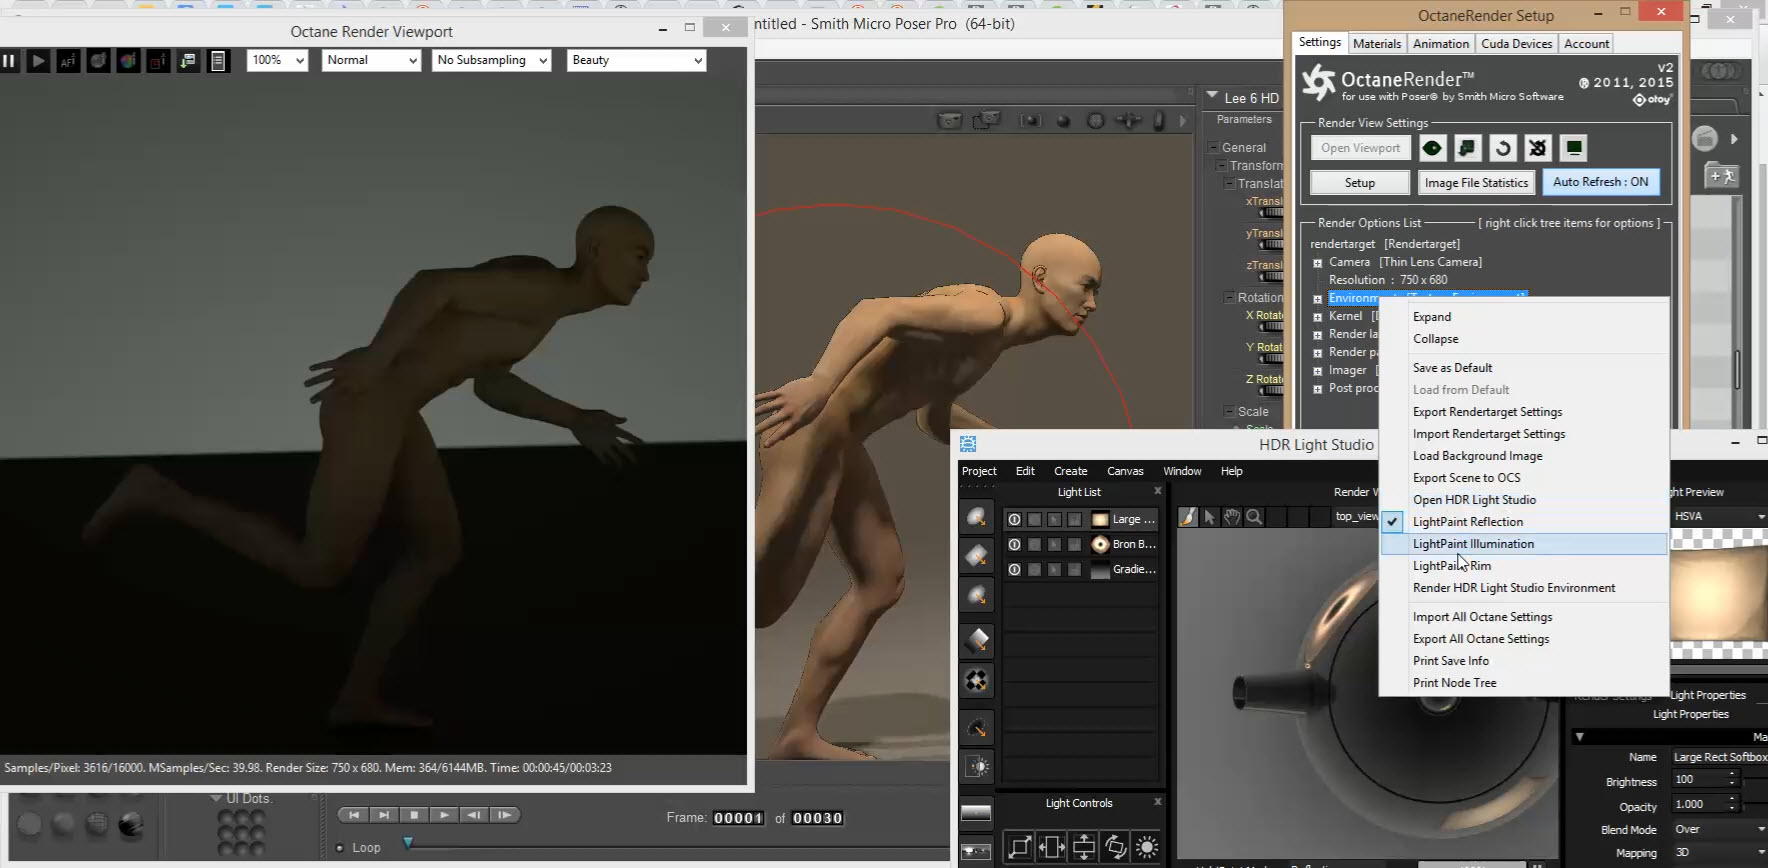Image resolution: width=1768 pixels, height=868 pixels.
Task: Click the Image File Statistics button
Action: pyautogui.click(x=1476, y=183)
